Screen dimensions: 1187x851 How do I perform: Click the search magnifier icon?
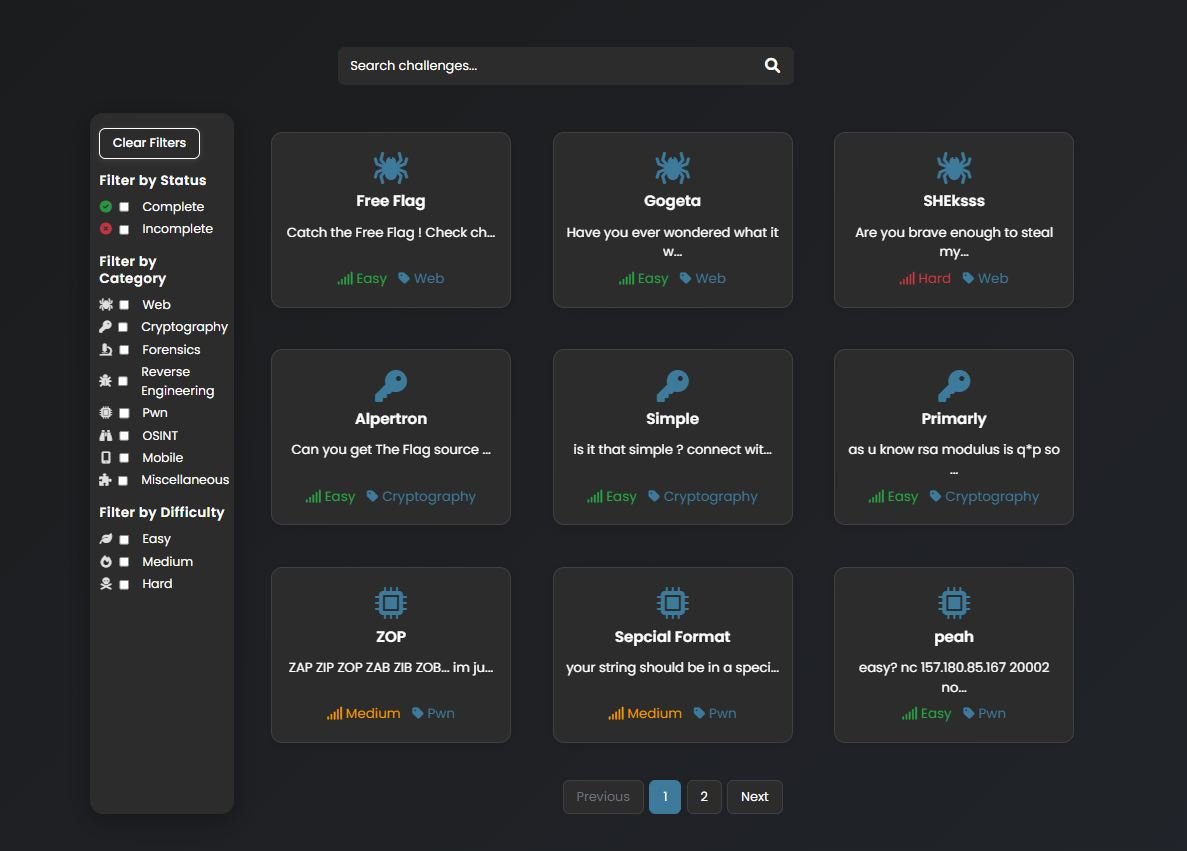click(x=772, y=65)
